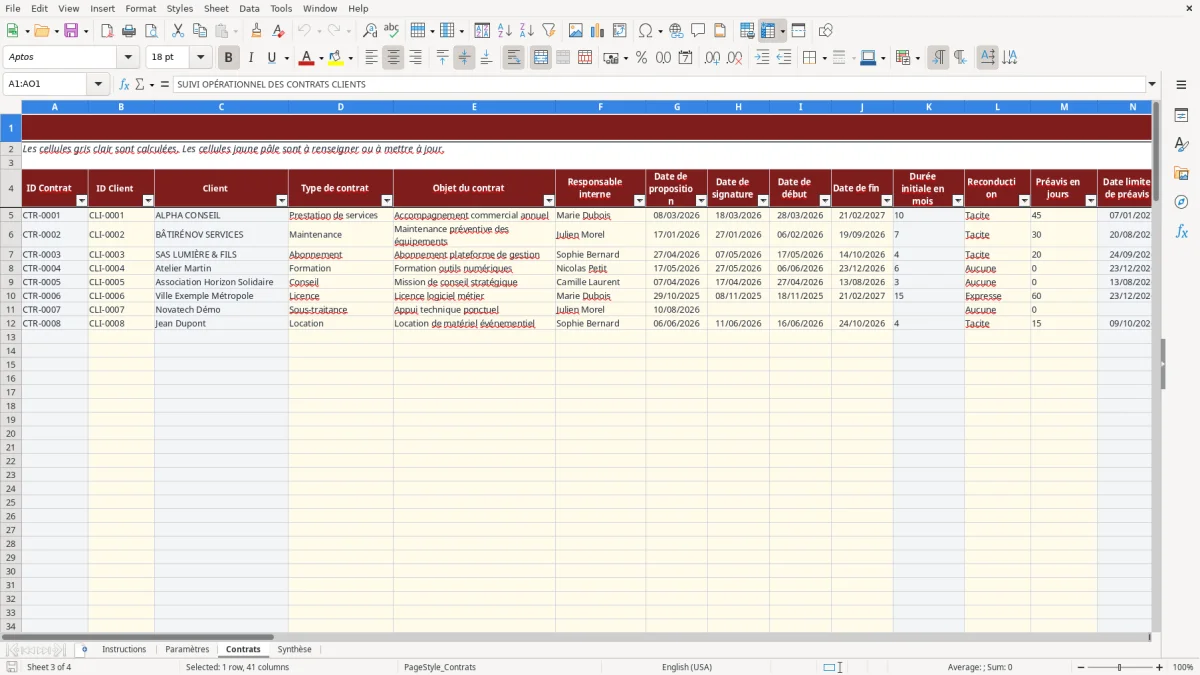The width and height of the screenshot is (1200, 675).
Task: Toggle Center Horizontally alignment
Action: click(393, 58)
